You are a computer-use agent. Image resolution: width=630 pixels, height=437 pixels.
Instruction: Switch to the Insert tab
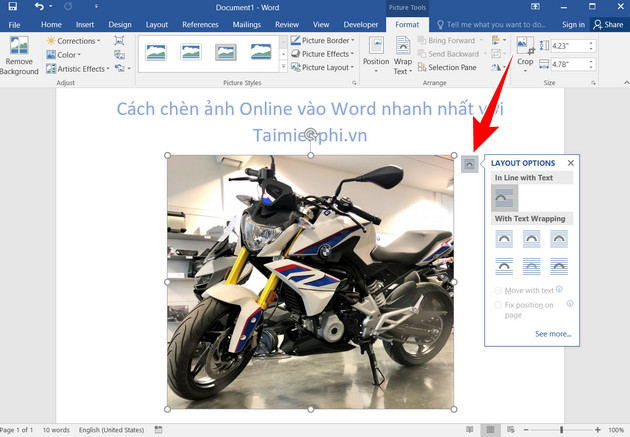[85, 25]
